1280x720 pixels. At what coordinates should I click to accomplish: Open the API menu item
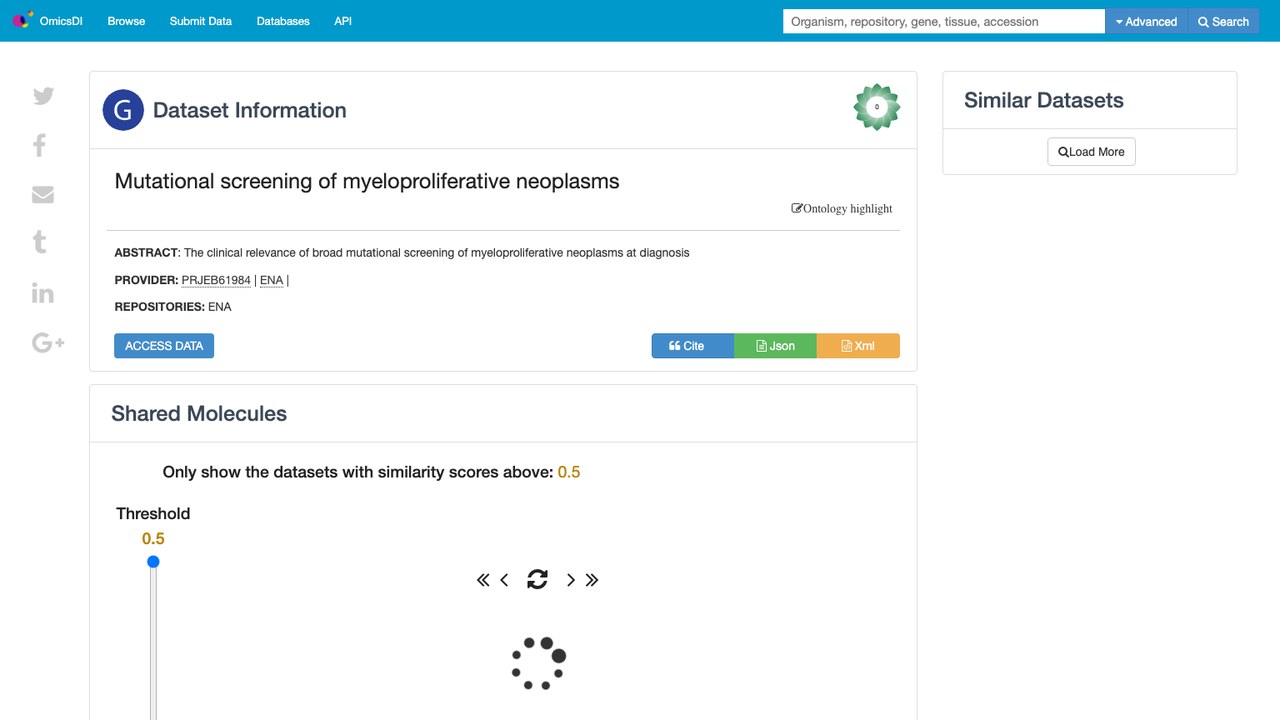tap(343, 21)
